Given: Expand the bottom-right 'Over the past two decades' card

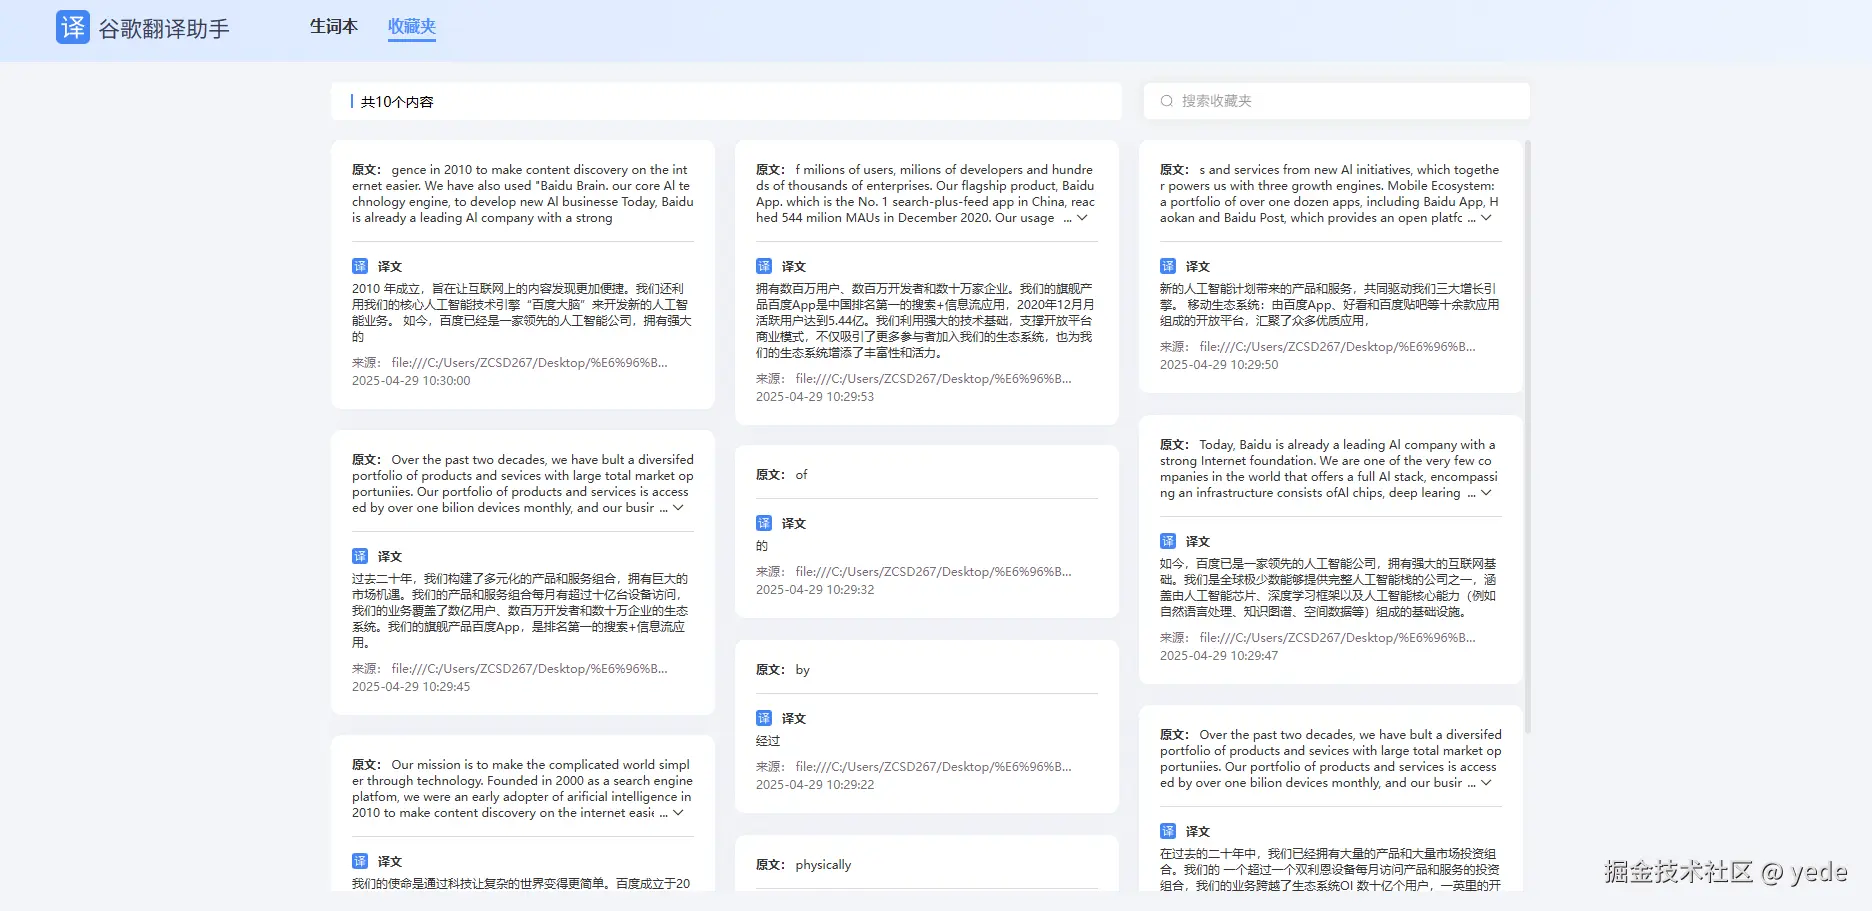Looking at the screenshot, I should (1485, 783).
